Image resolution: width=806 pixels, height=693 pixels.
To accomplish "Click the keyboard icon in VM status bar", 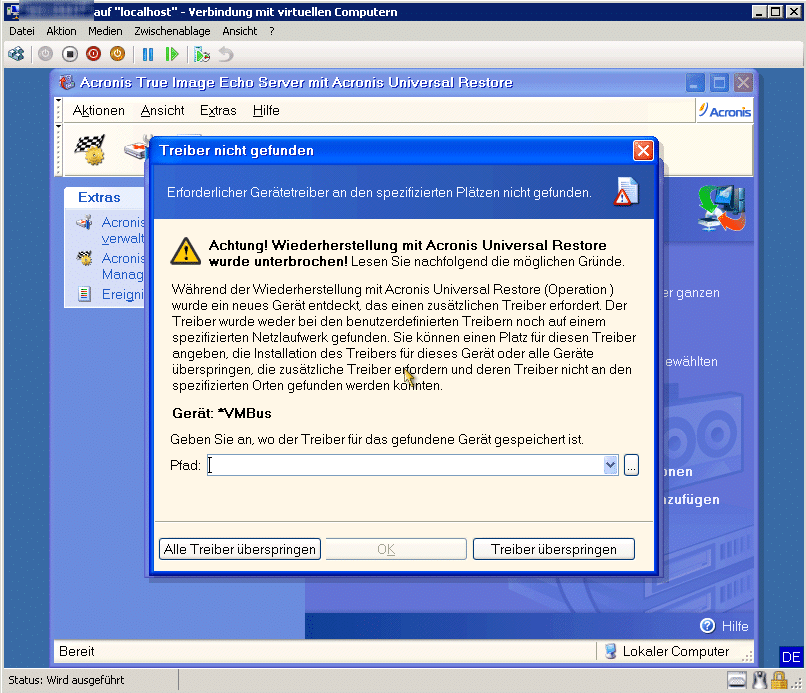I will (737, 680).
